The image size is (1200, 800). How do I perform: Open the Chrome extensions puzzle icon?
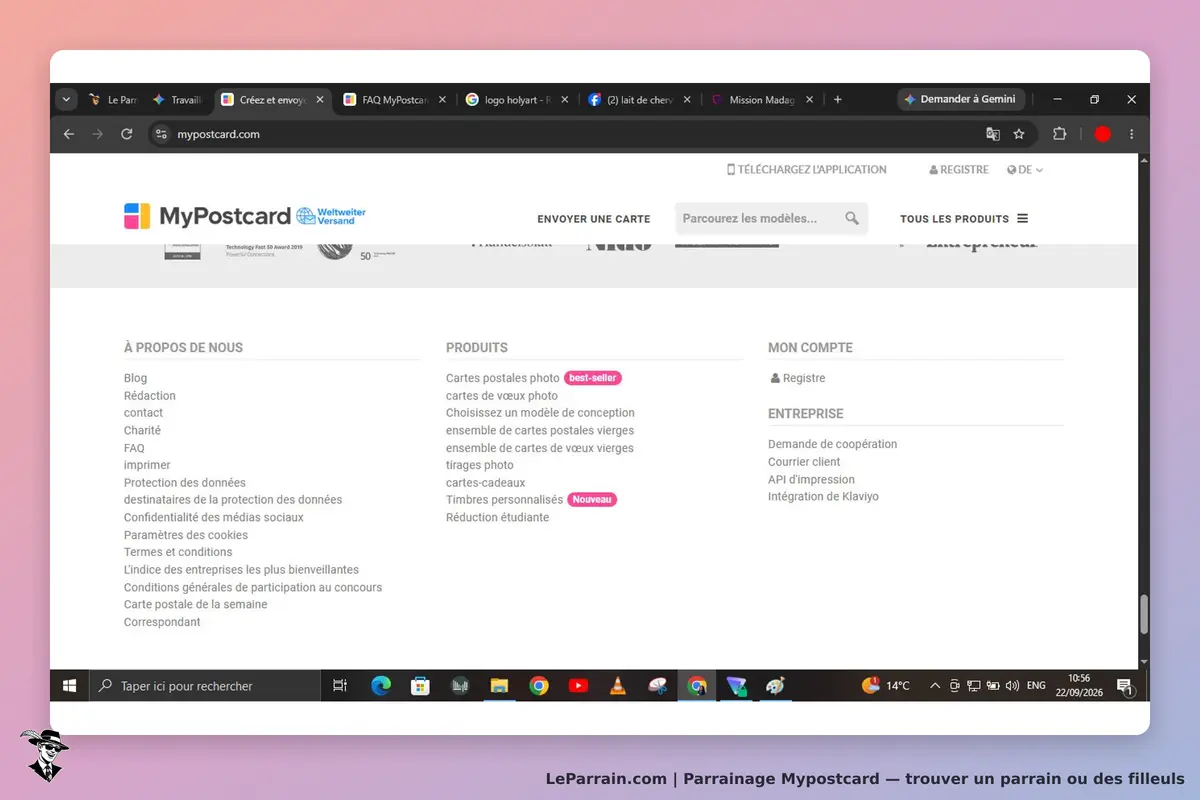[x=1060, y=134]
